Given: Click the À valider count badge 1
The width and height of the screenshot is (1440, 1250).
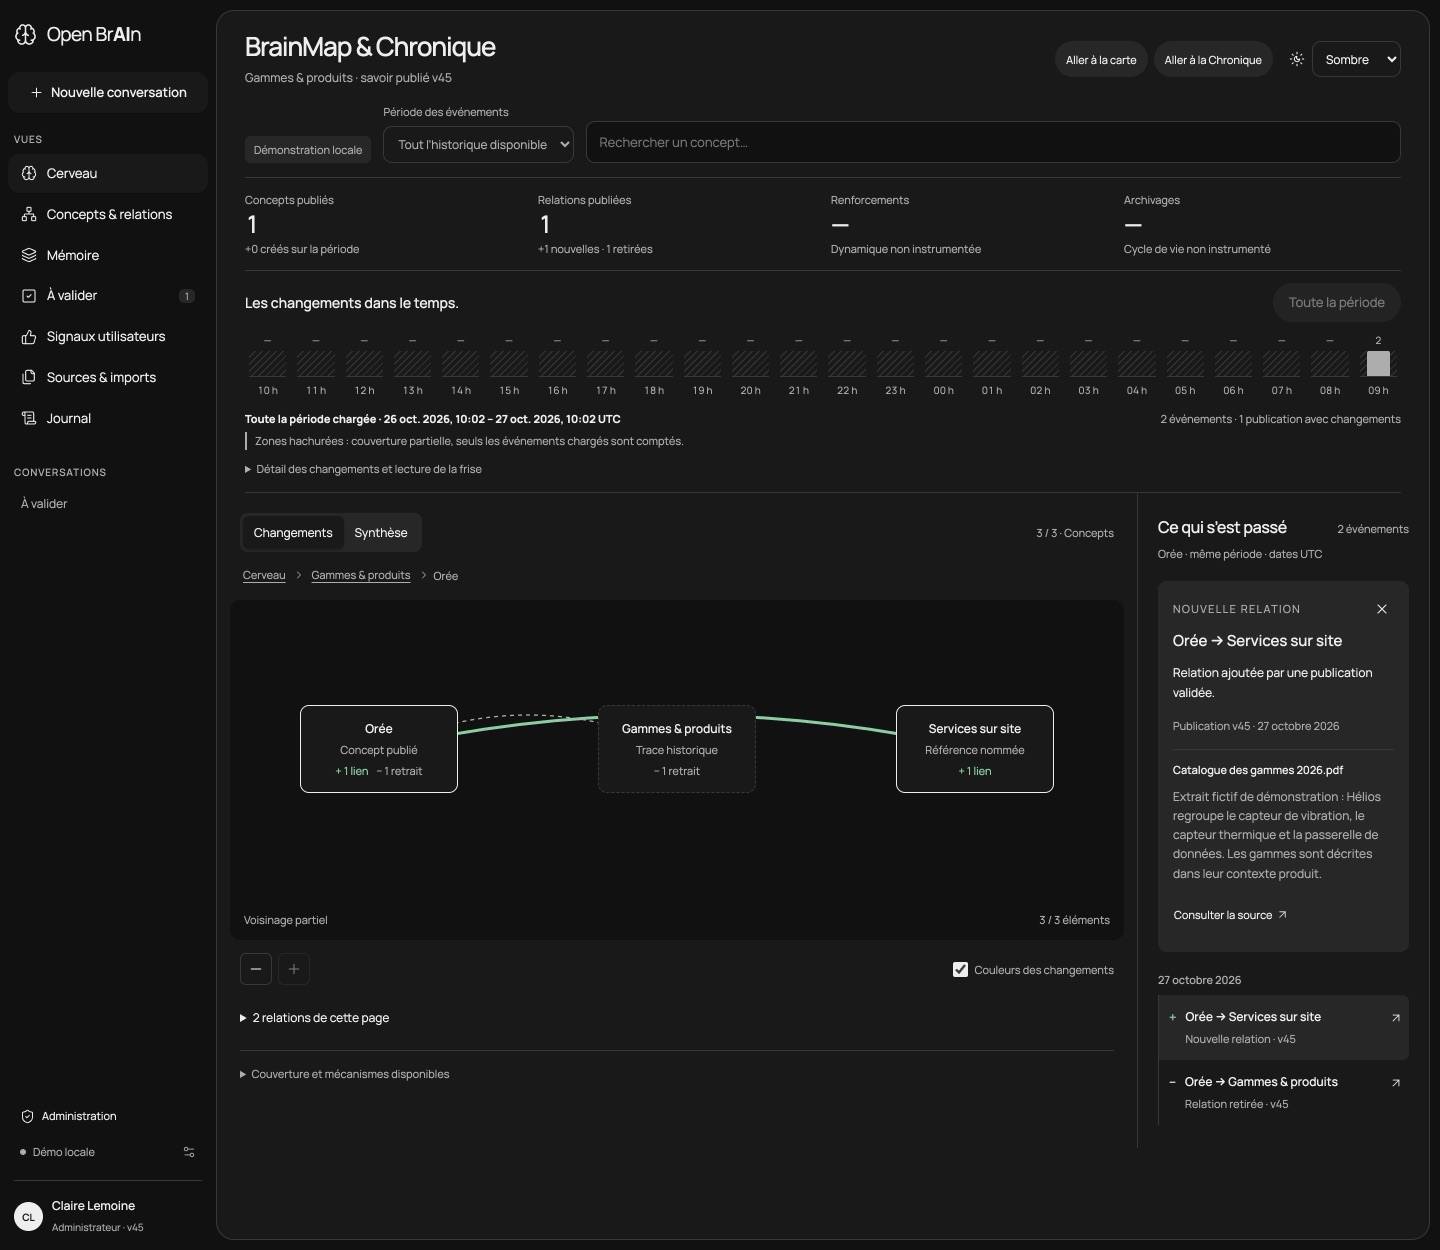Looking at the screenshot, I should point(187,296).
